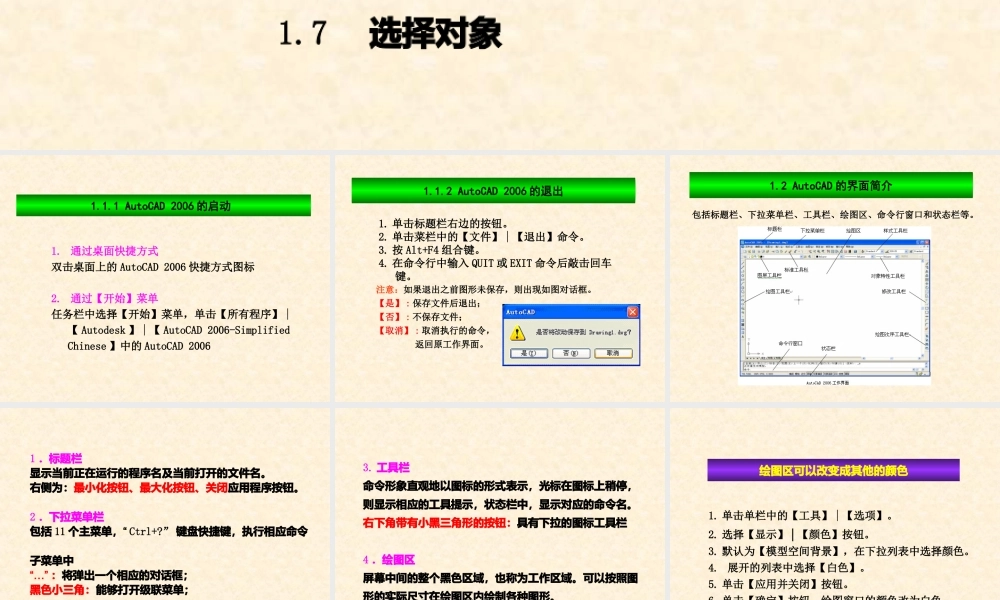This screenshot has width=1000, height=600.
Task: Click the 修改工具栏 label in the diagram
Action: point(893,291)
